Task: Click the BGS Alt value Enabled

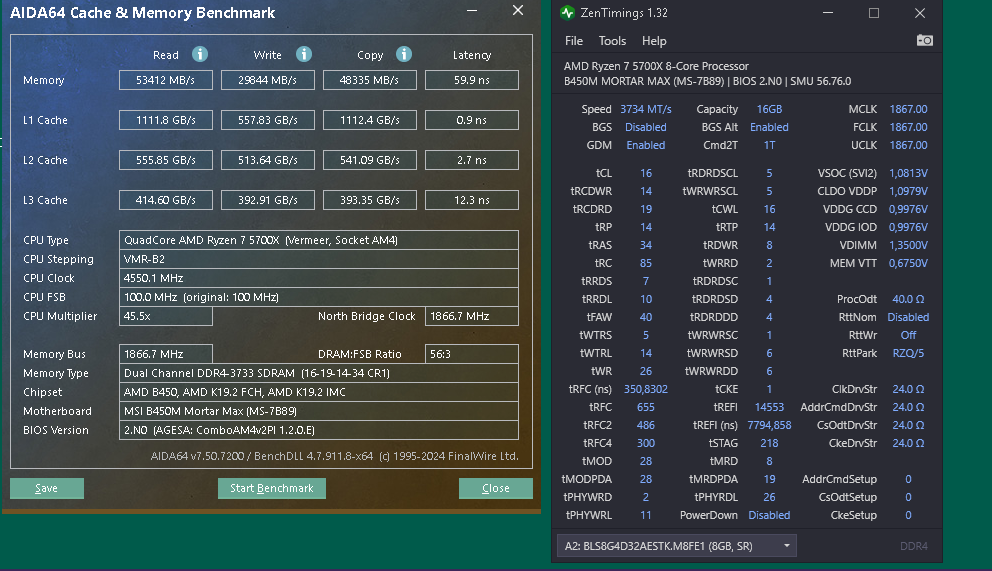Action: (769, 127)
